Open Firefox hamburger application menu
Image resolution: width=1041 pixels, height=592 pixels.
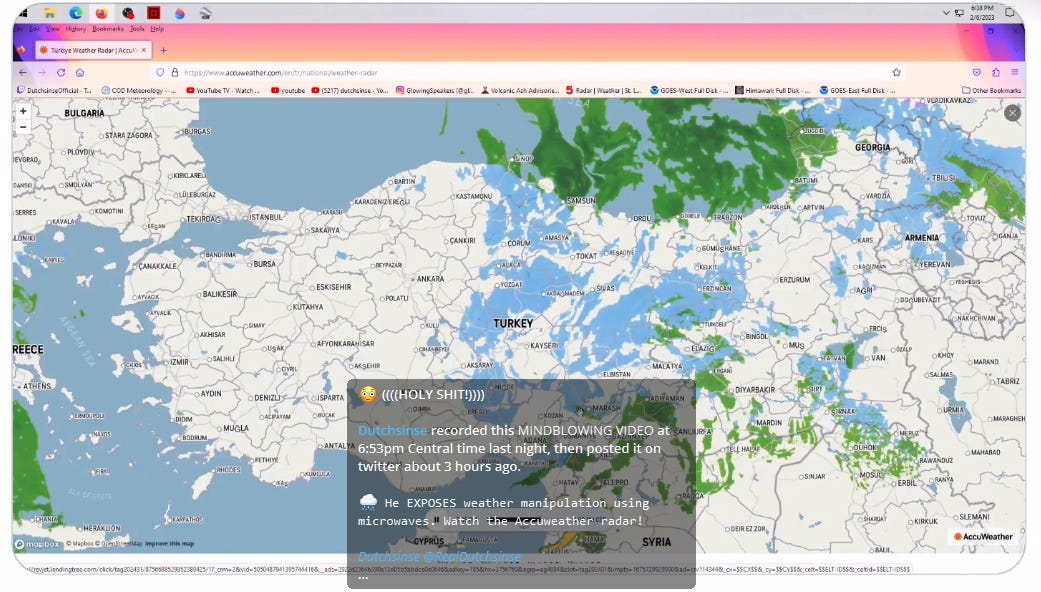(1014, 72)
